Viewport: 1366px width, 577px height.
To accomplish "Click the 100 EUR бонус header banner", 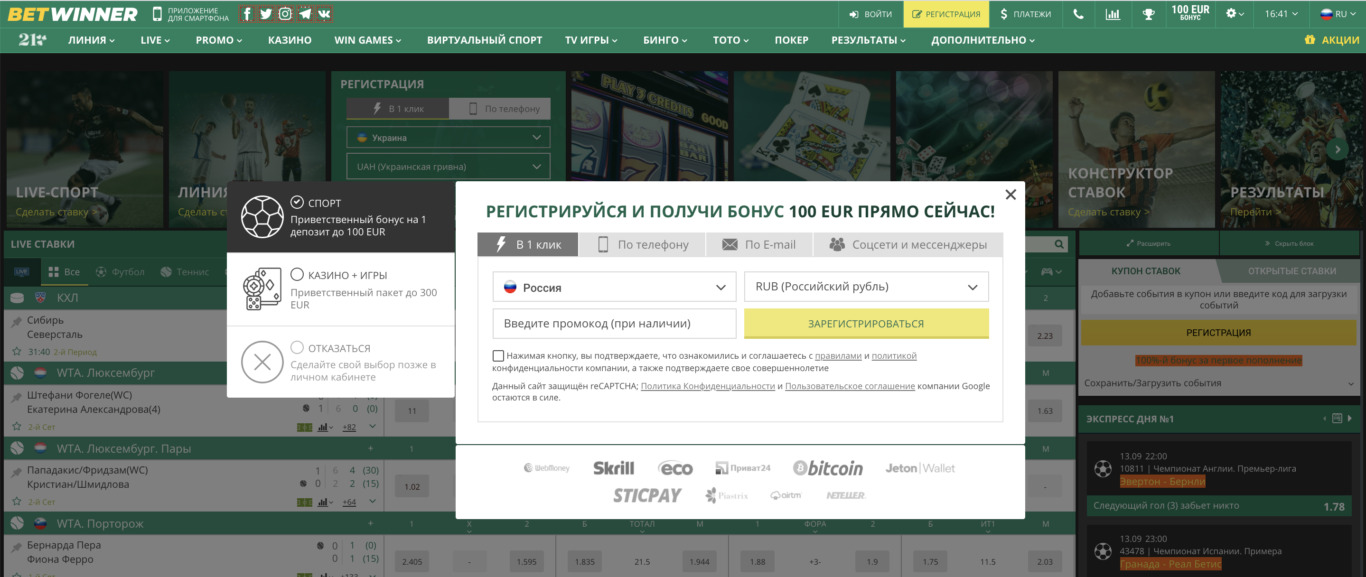I will 1190,14.
